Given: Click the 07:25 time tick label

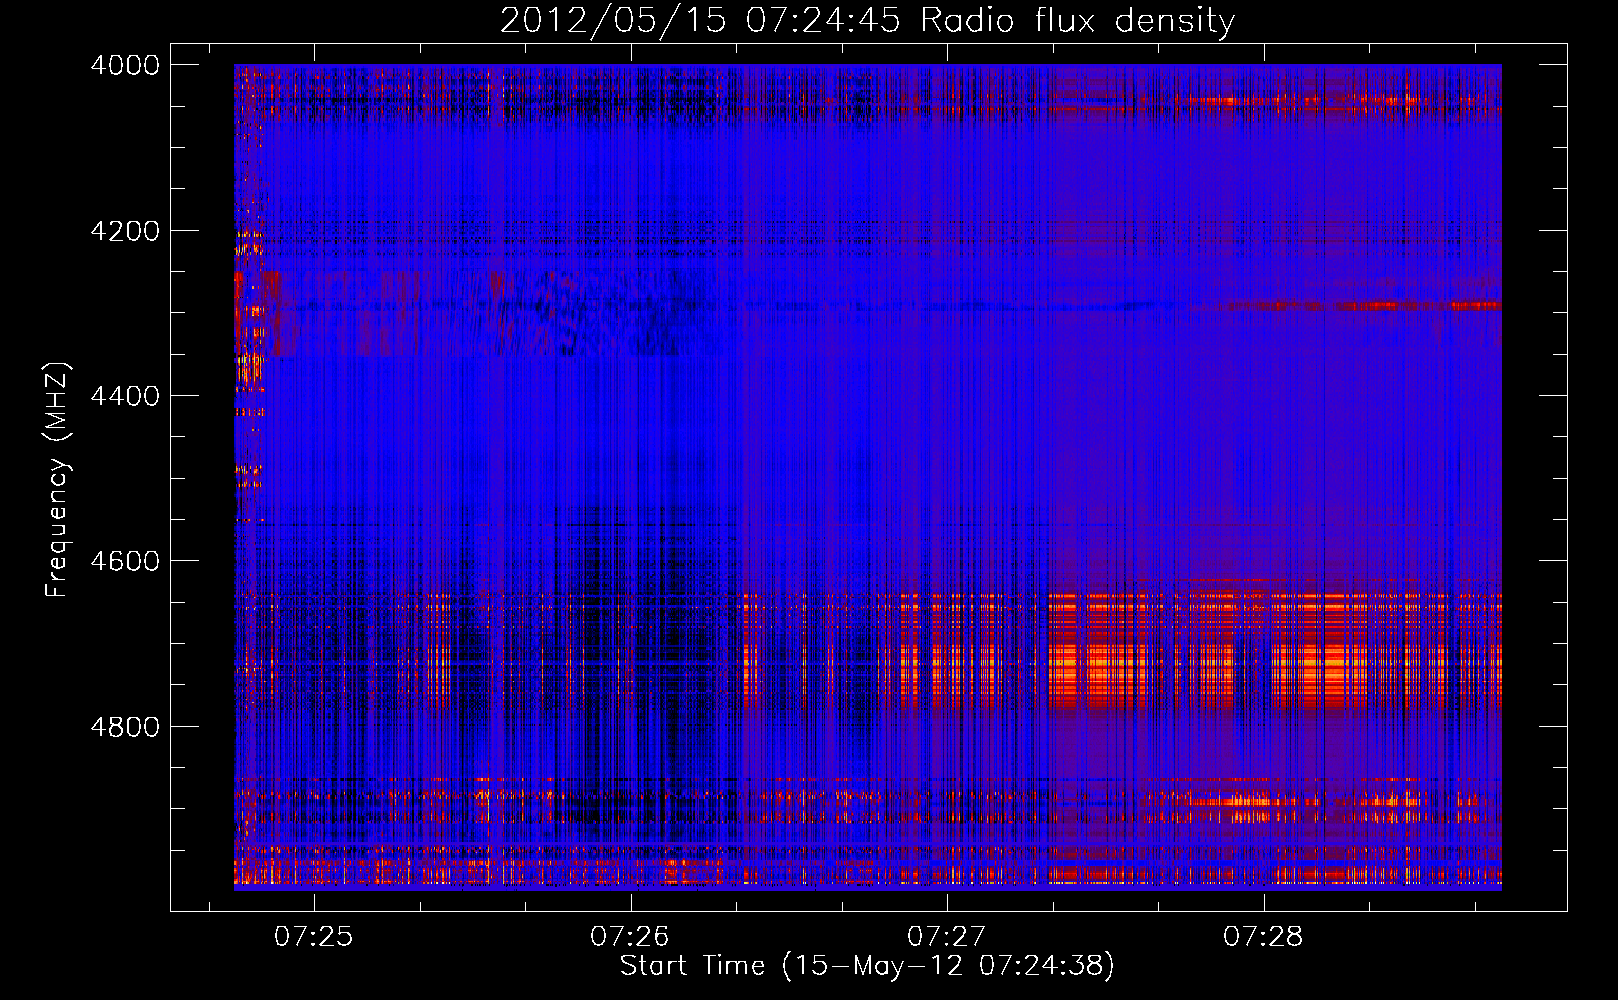Looking at the screenshot, I should [x=314, y=937].
